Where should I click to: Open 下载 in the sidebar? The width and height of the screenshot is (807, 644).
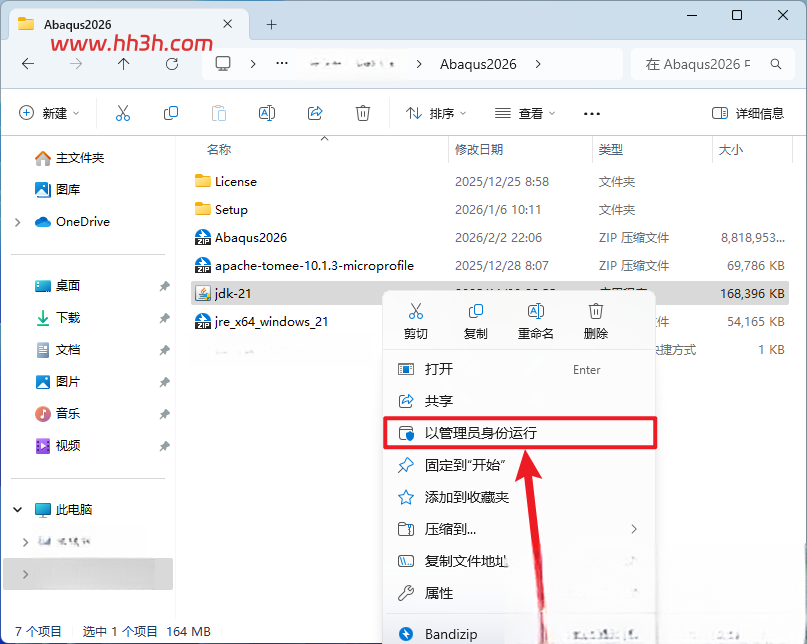pyautogui.click(x=58, y=318)
